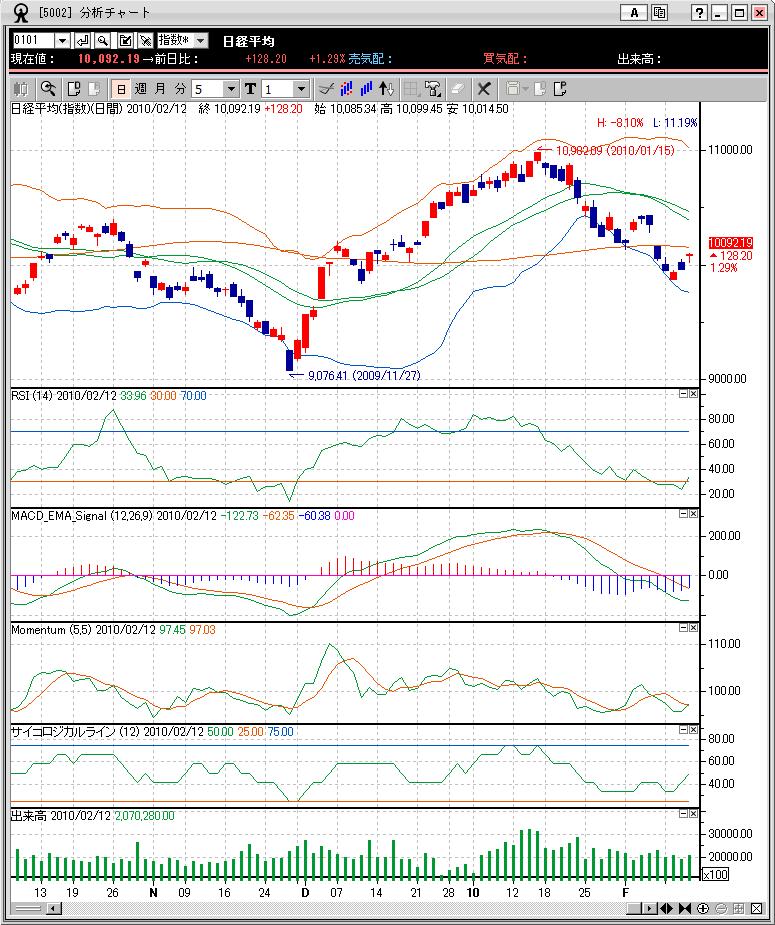Toggle the daily (日) chart period button
This screenshot has width=775, height=925.
click(121, 89)
